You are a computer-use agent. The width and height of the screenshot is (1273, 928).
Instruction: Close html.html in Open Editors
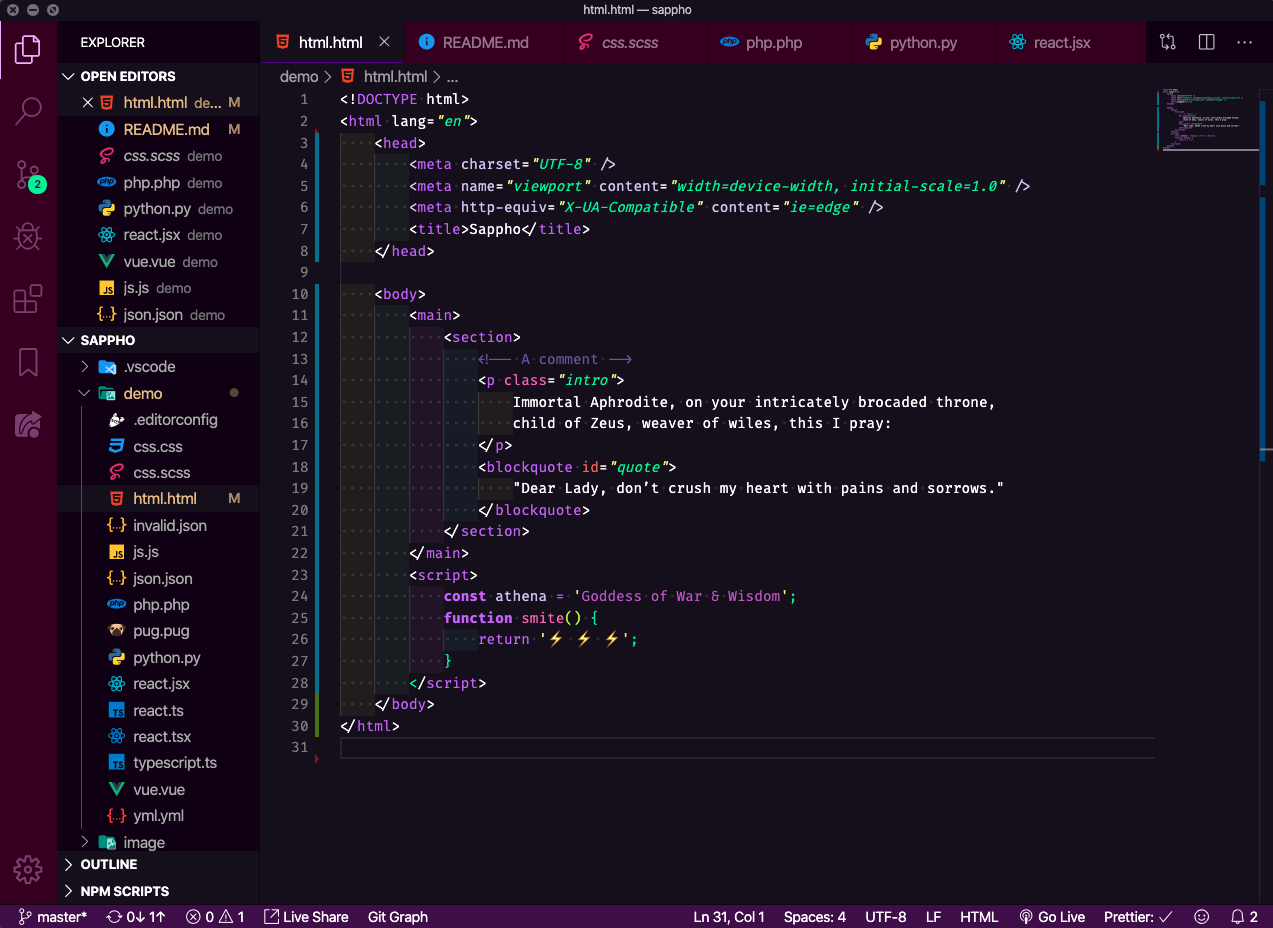(88, 102)
